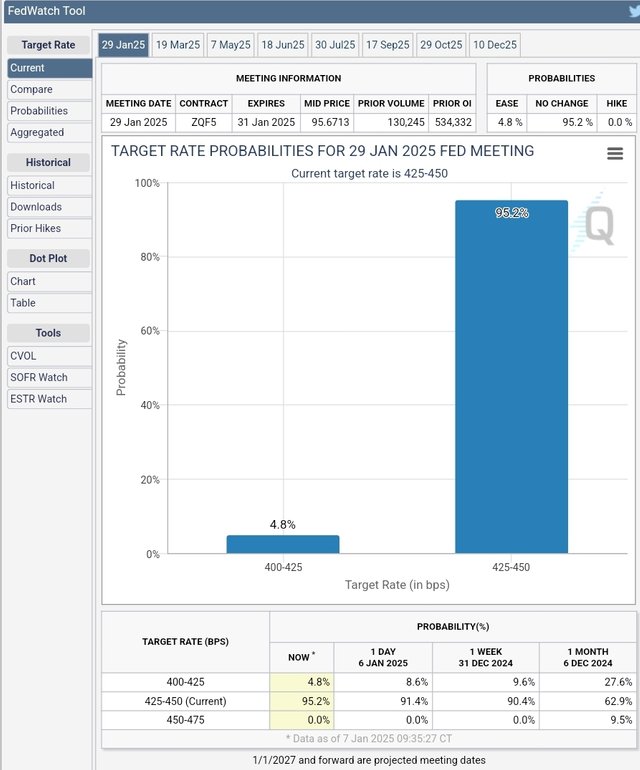Click the 91.4% one day value

pyautogui.click(x=414, y=701)
